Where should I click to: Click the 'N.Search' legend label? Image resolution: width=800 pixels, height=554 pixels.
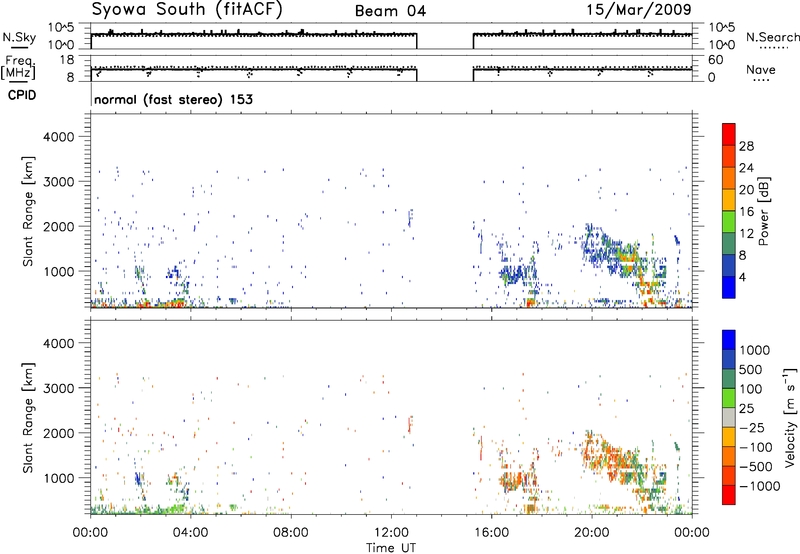tap(772, 37)
